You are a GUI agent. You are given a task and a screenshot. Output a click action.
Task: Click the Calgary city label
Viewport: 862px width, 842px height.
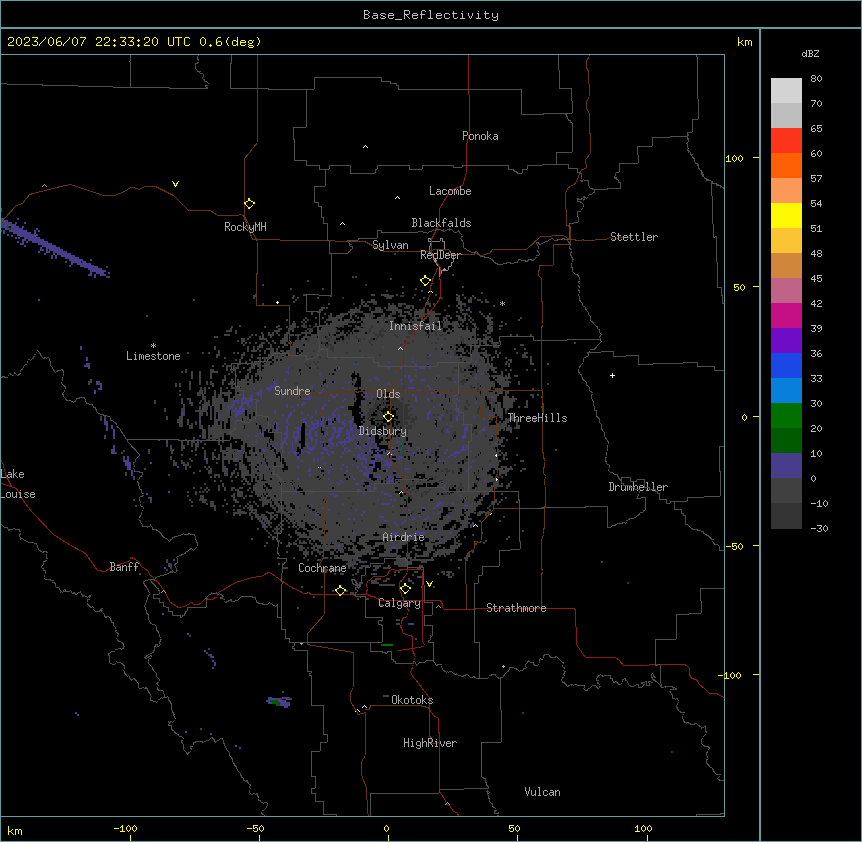click(x=400, y=603)
